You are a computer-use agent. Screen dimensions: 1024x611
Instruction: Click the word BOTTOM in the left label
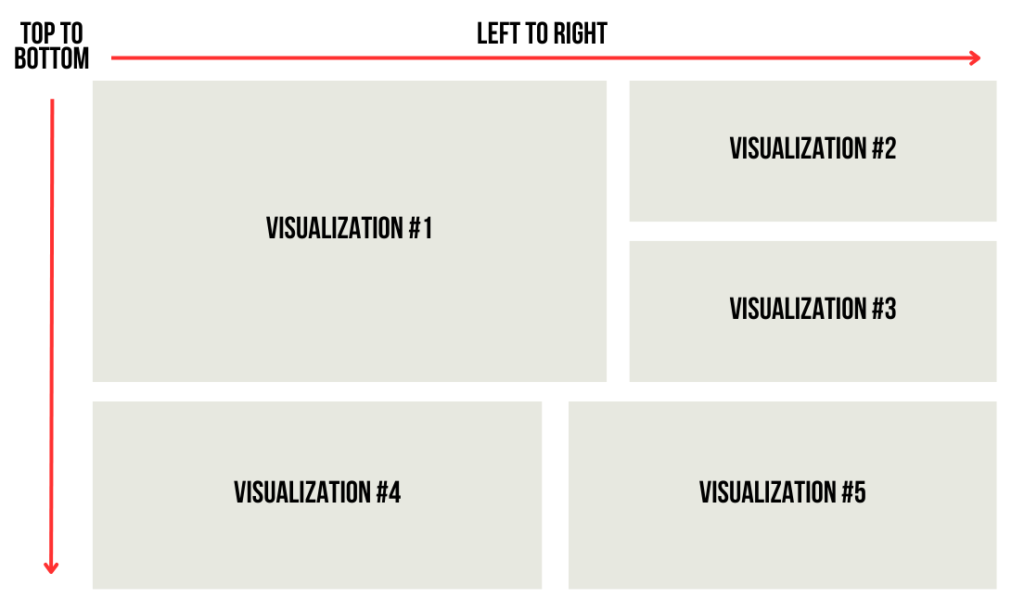point(52,59)
